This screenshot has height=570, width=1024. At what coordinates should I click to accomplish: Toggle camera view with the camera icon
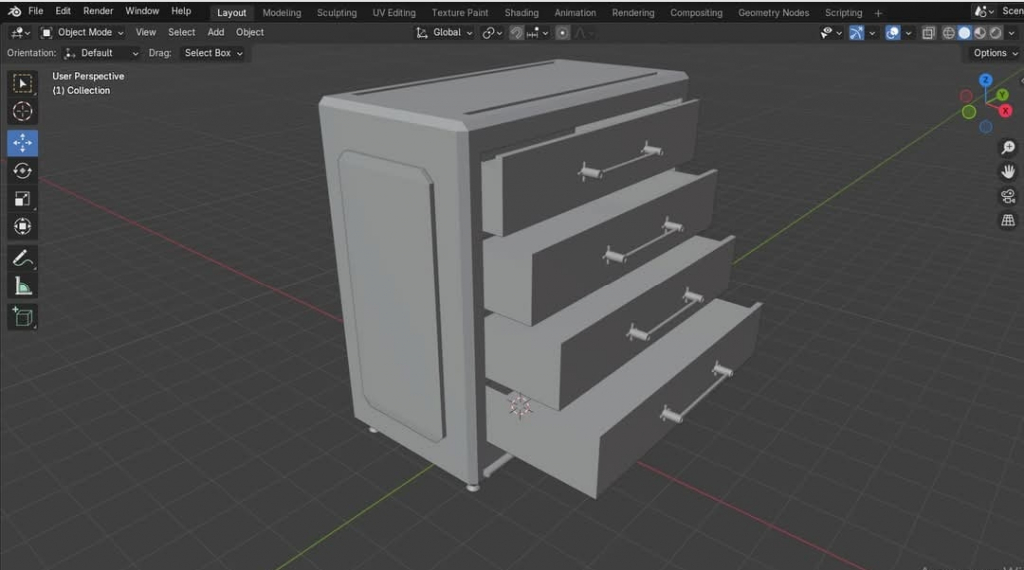[1008, 196]
